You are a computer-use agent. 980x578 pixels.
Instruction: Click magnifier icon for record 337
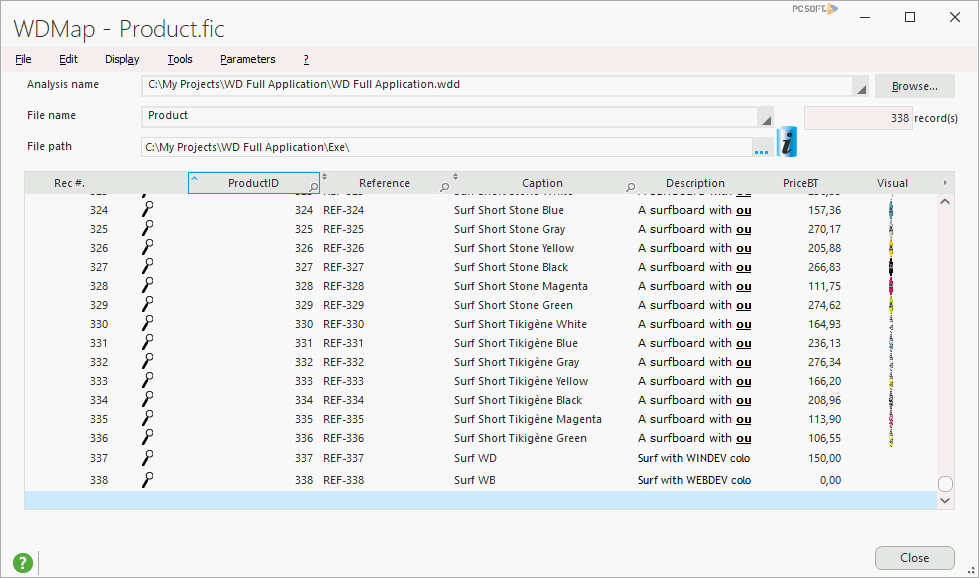(x=148, y=457)
